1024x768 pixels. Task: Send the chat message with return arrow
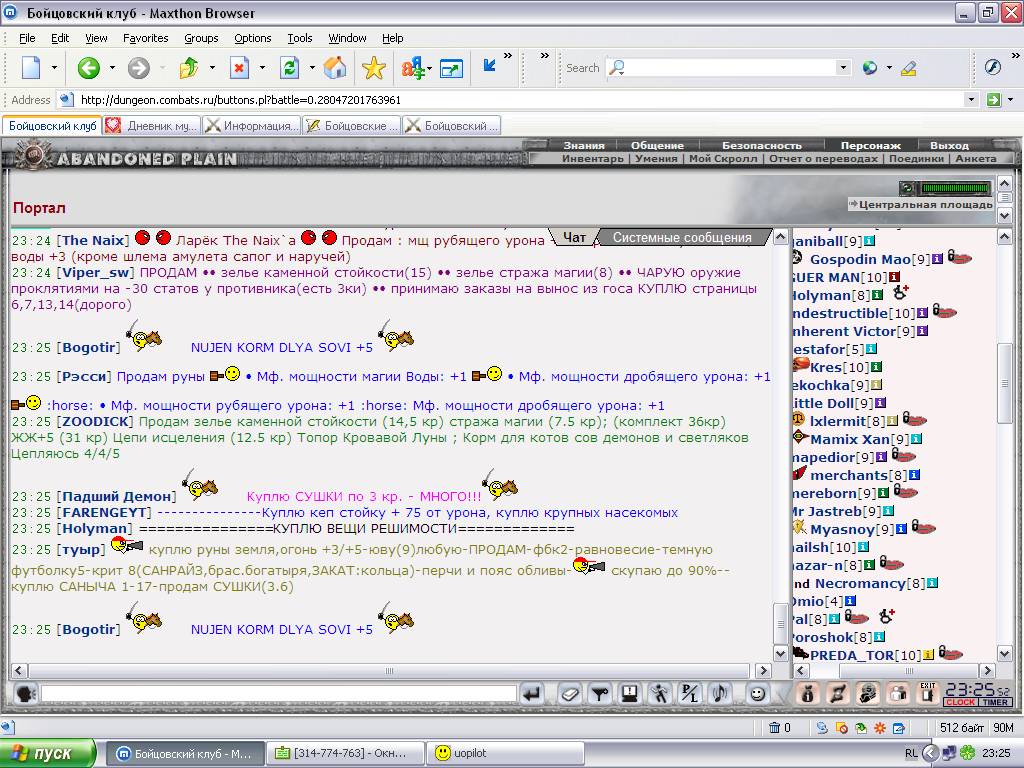click(x=532, y=694)
